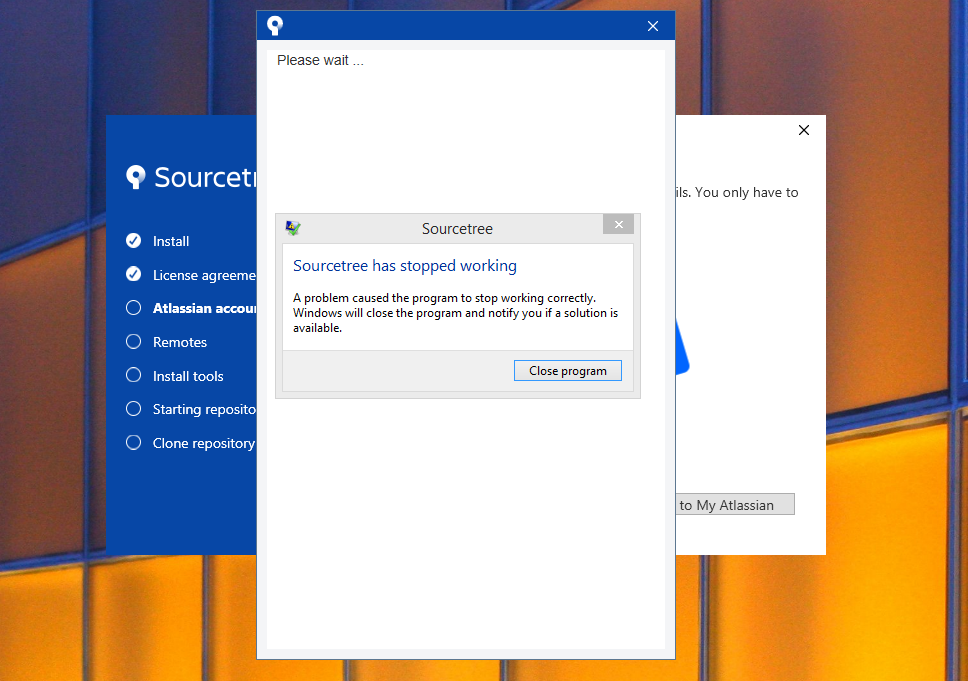Click the Starting repository step label
This screenshot has height=681, width=968.
tap(204, 409)
